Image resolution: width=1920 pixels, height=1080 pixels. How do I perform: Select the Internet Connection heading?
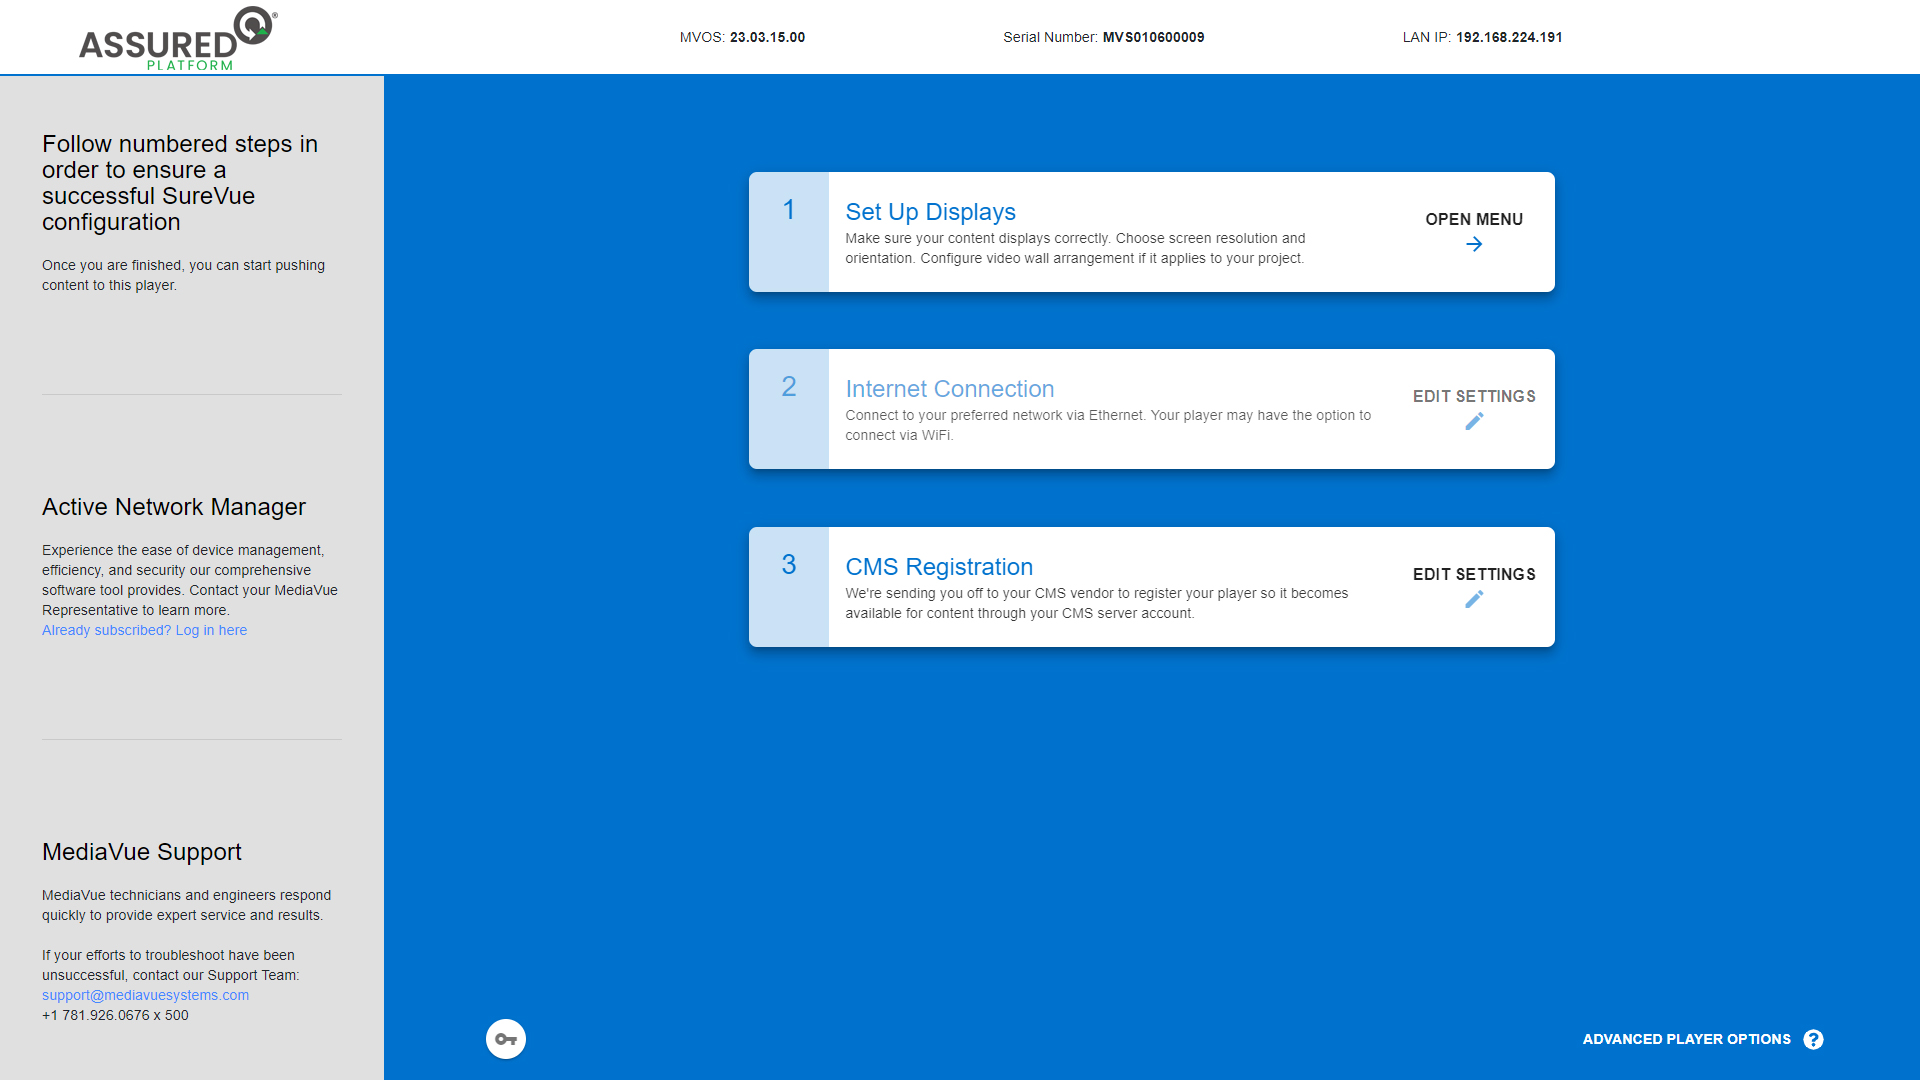(949, 389)
